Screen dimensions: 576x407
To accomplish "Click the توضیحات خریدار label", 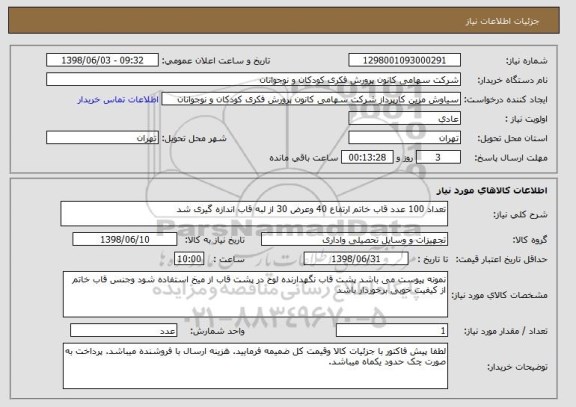I will (517, 367).
